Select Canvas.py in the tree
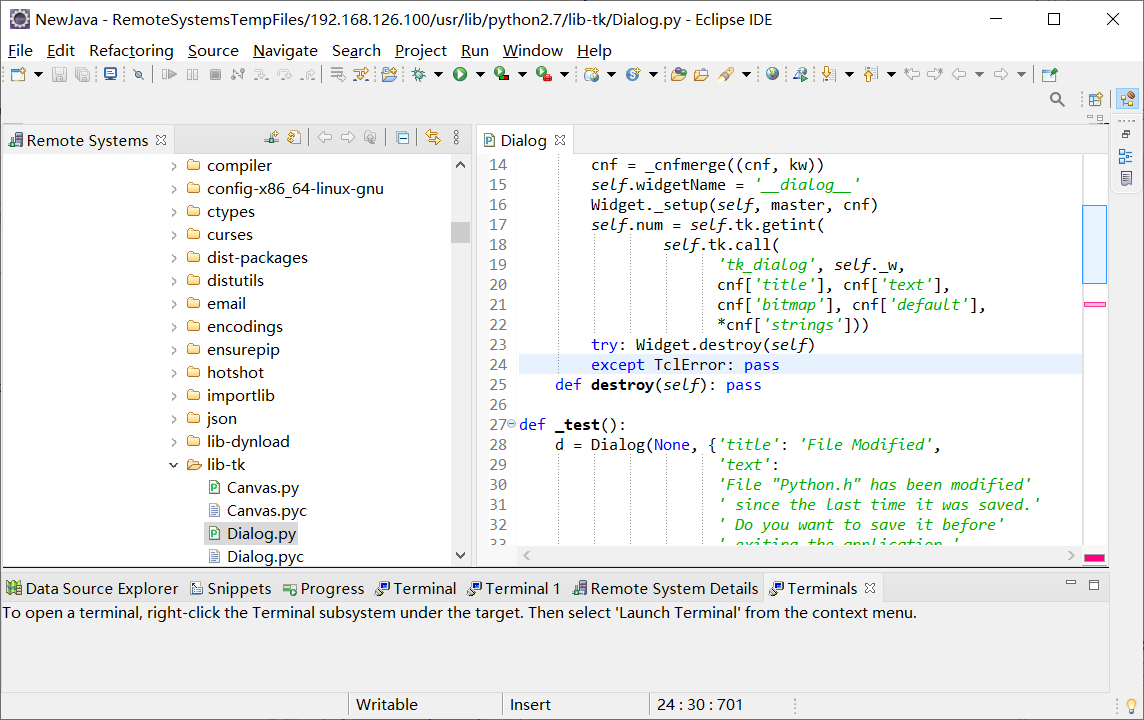 click(x=253, y=487)
